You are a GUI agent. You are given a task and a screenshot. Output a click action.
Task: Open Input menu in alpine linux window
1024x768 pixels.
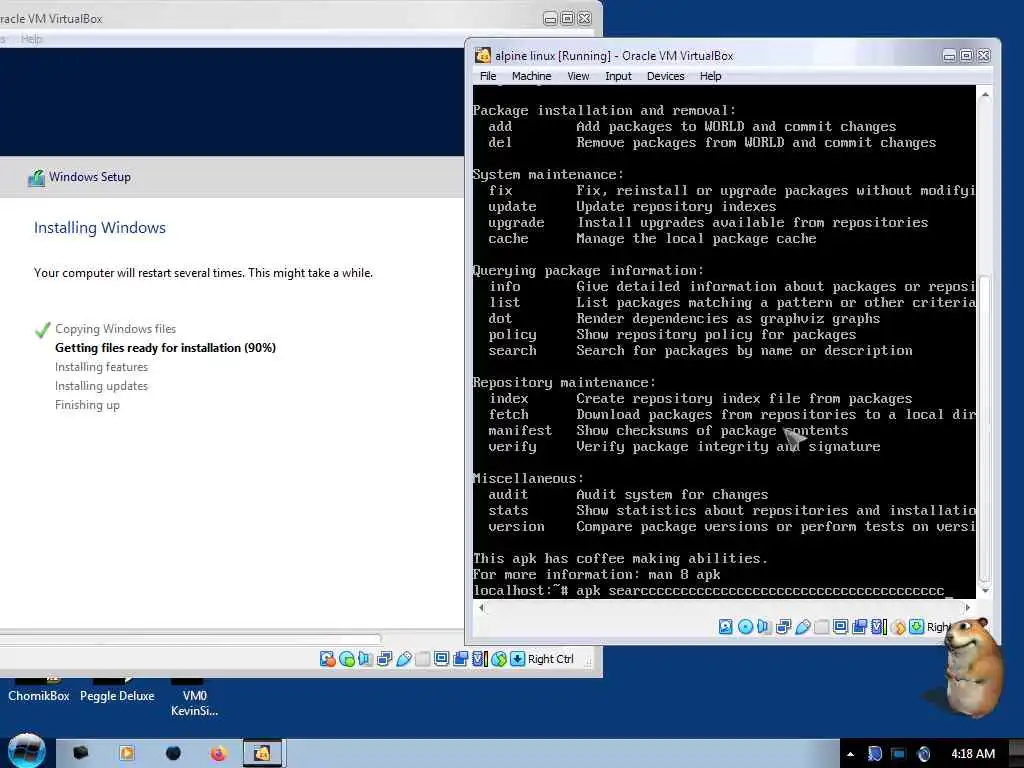point(618,76)
